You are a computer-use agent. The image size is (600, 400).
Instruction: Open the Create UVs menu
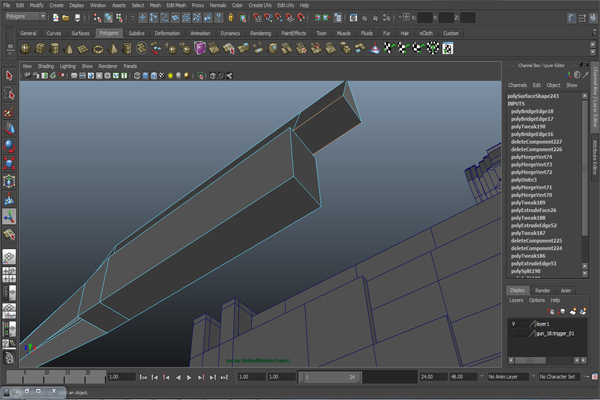tap(260, 5)
